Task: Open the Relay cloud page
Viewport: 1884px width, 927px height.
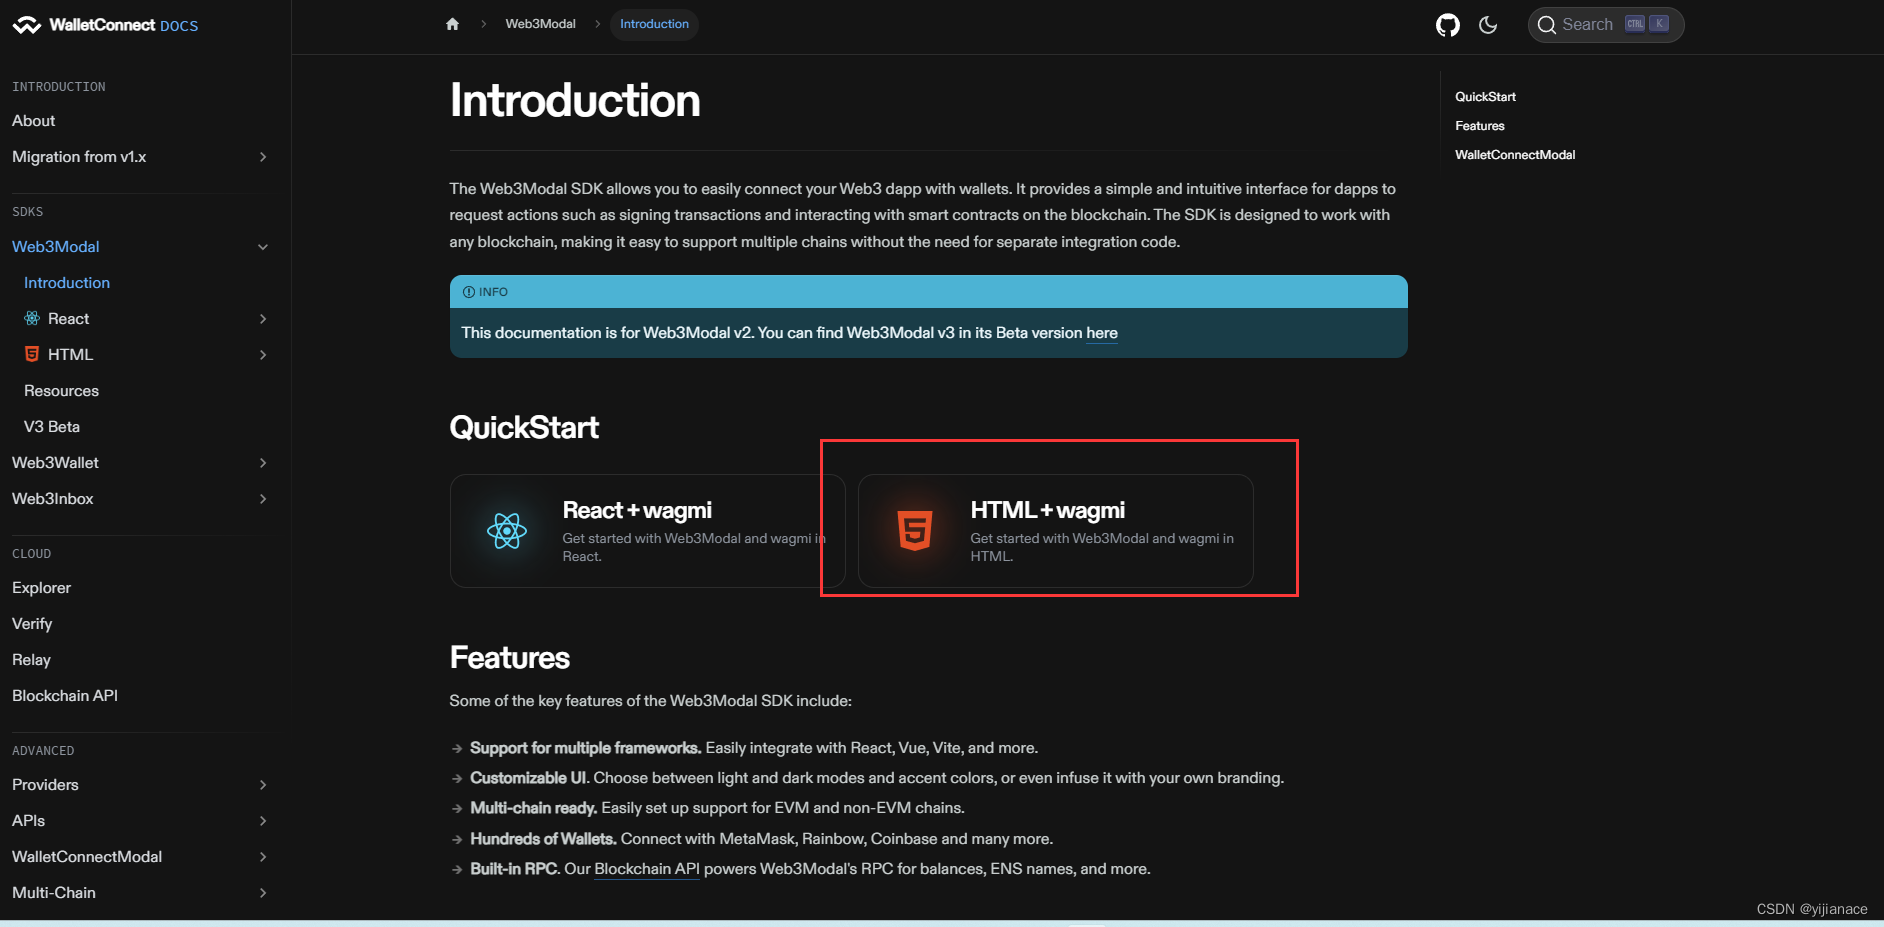Action: (31, 660)
